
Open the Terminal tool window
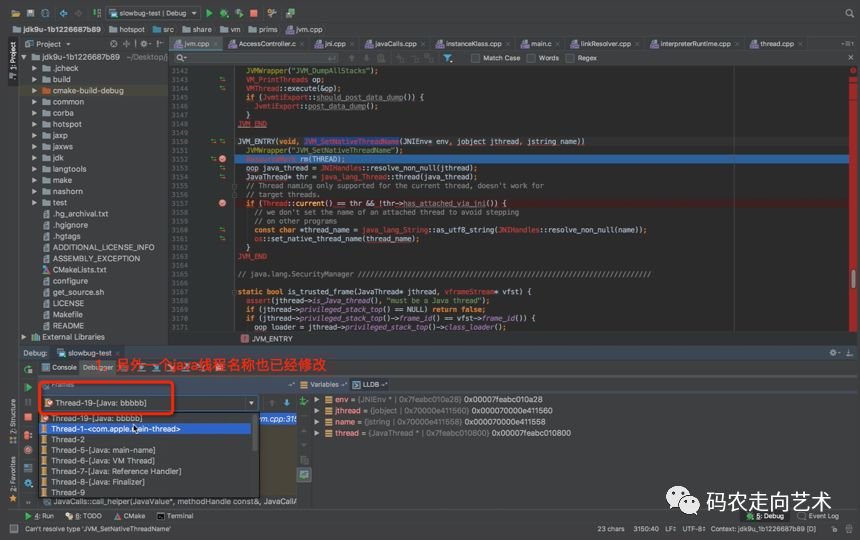175,516
